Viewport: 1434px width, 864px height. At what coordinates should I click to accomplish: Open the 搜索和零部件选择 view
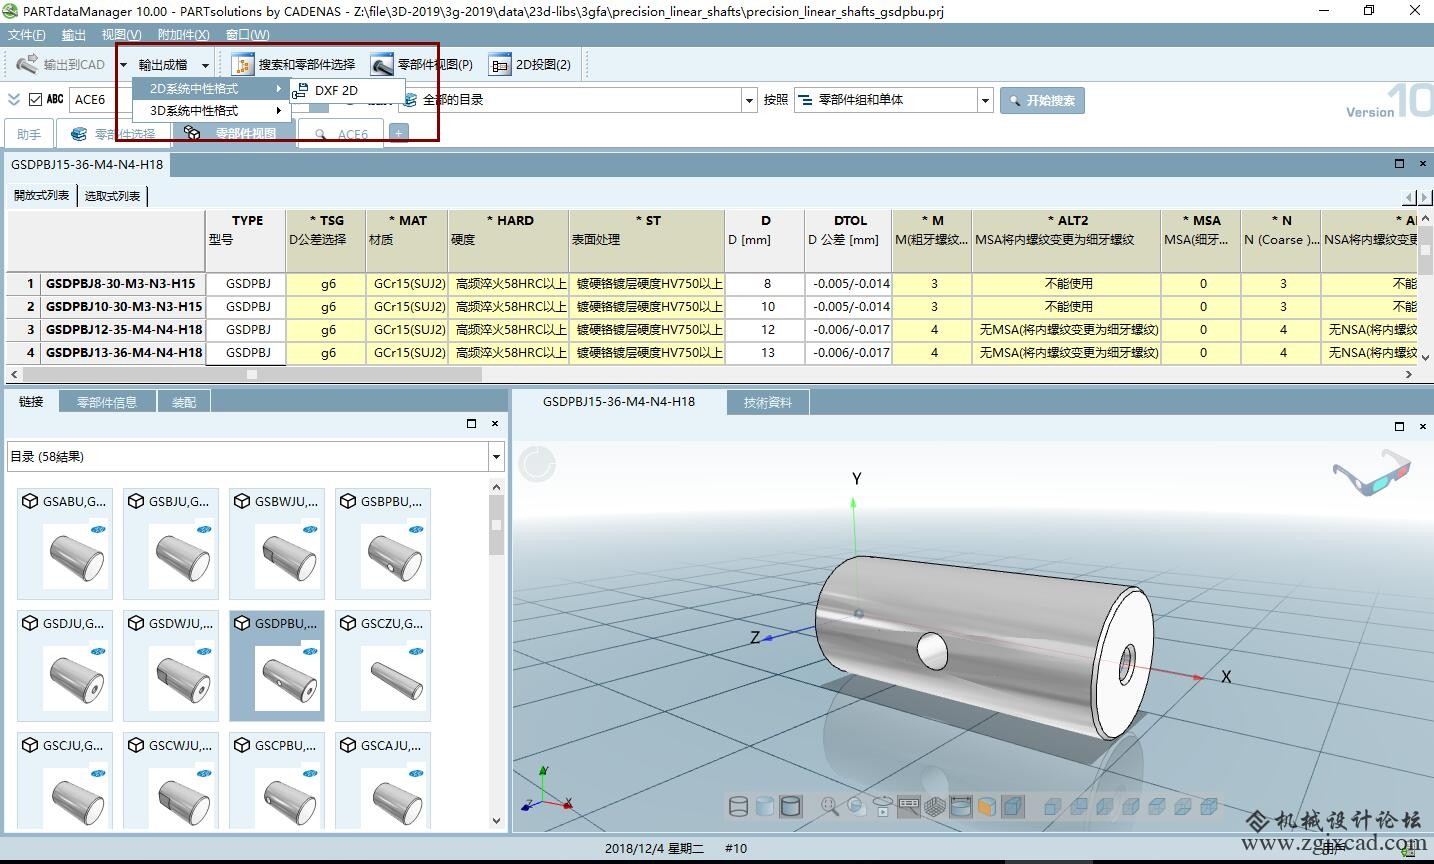[x=294, y=65]
